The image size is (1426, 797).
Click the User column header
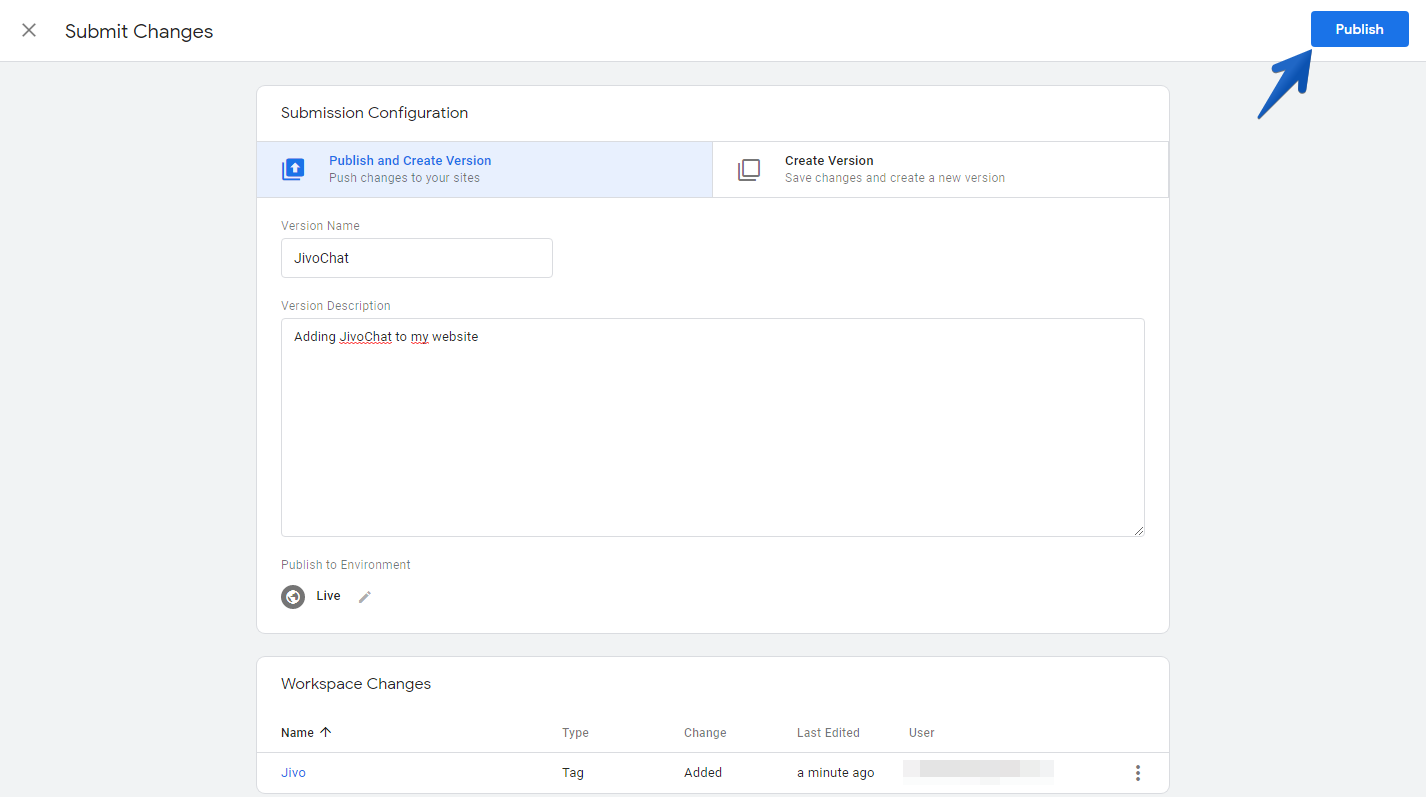click(x=922, y=733)
